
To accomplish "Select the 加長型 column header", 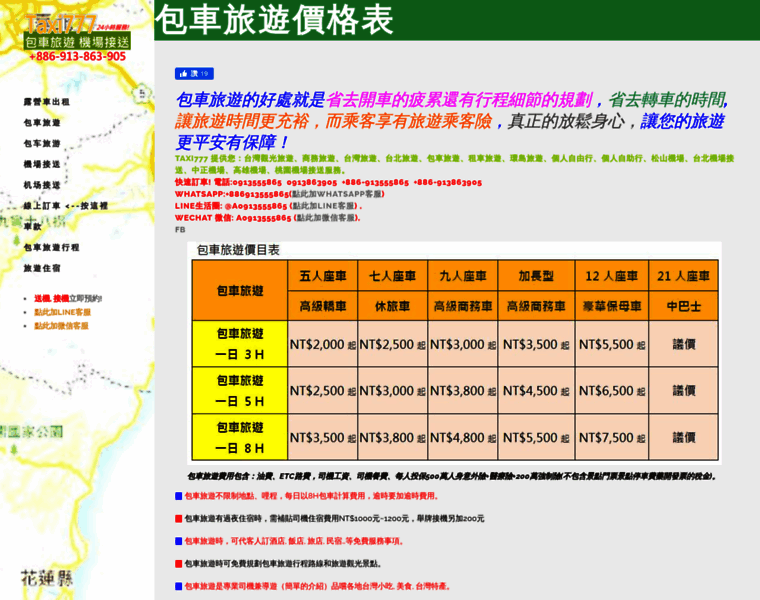I will pyautogui.click(x=536, y=276).
